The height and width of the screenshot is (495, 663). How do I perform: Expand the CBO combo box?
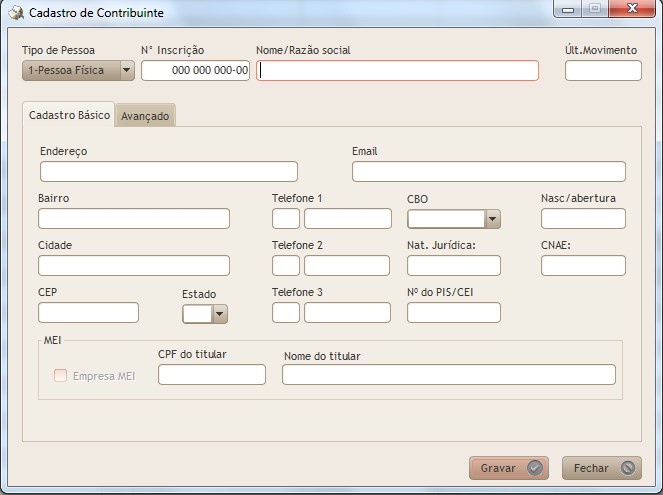pyautogui.click(x=491, y=219)
